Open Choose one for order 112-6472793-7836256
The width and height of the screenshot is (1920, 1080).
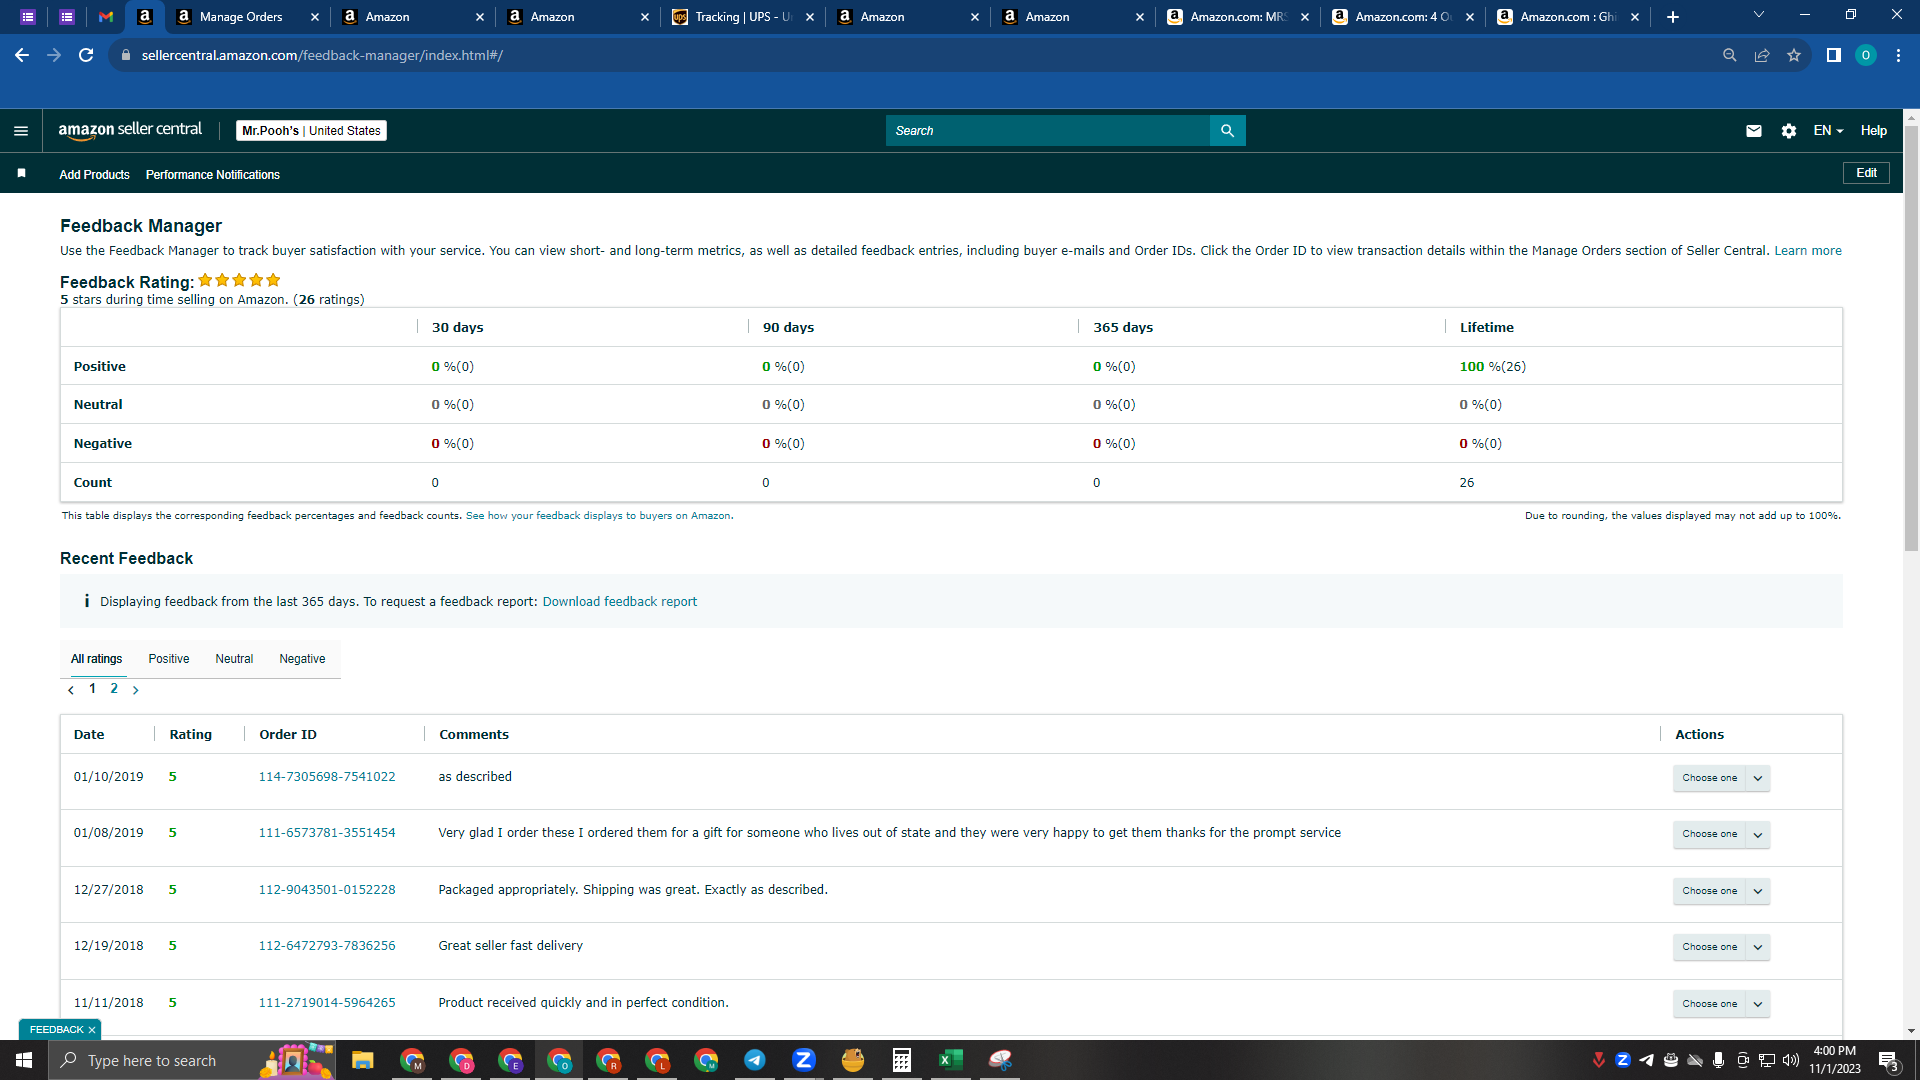(1721, 947)
